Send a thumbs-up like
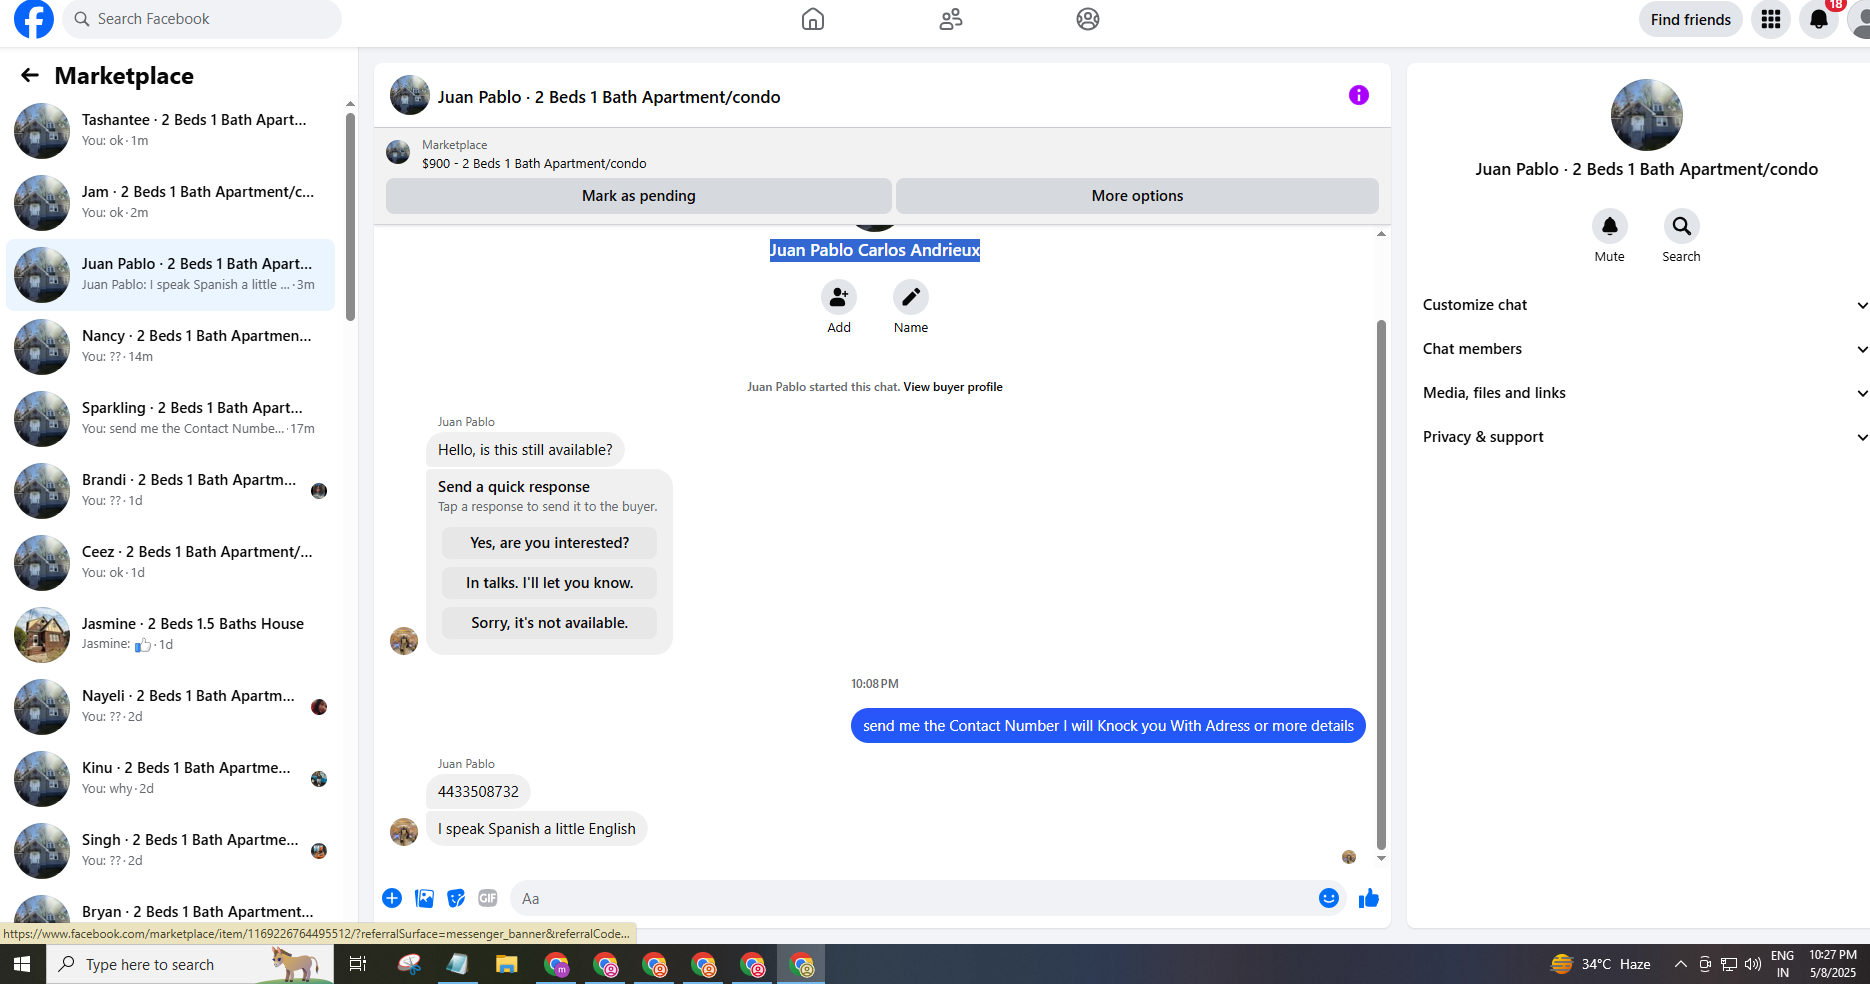 [x=1369, y=898]
